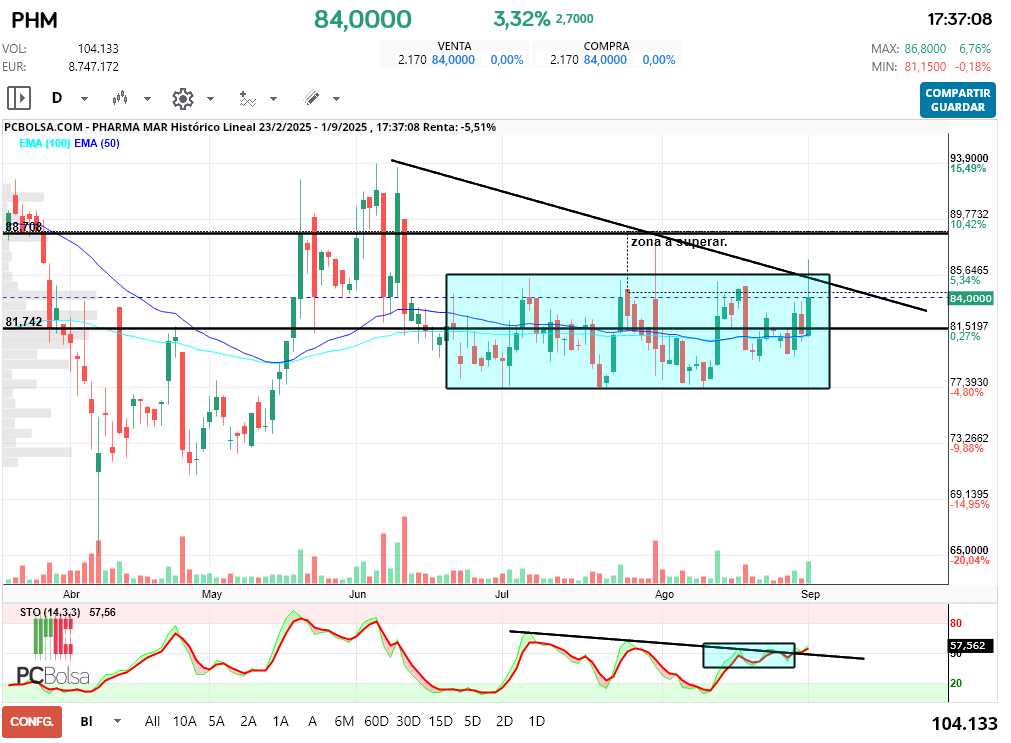Click the COMPARTIR GUARDAR button
This screenshot has height=743, width=1011.
coord(957,100)
